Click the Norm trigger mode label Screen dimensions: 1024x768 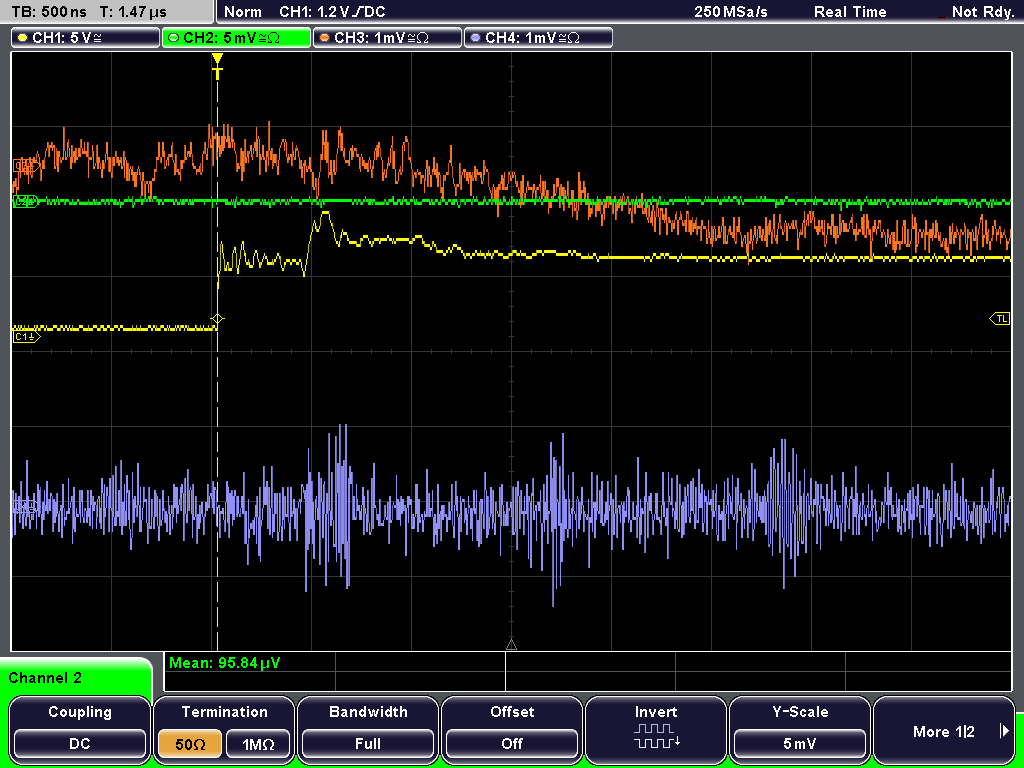tap(243, 12)
